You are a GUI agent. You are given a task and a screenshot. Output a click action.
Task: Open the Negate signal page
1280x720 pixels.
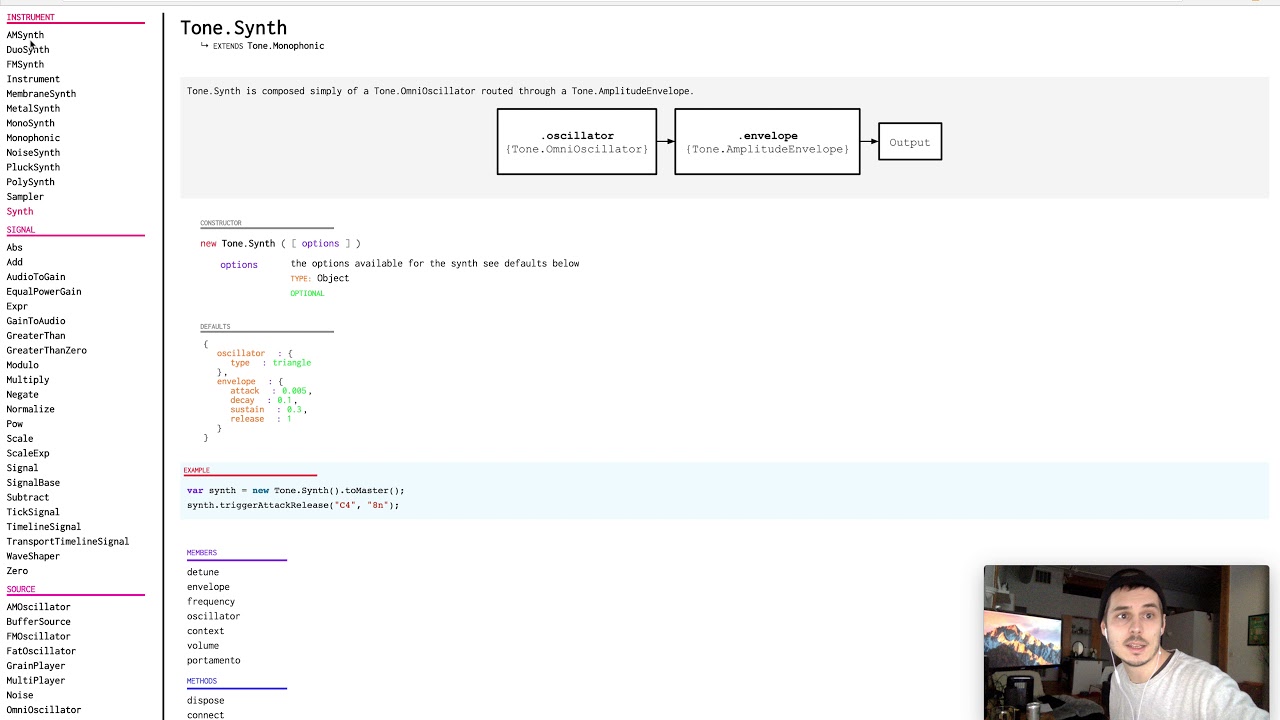[x=22, y=395]
